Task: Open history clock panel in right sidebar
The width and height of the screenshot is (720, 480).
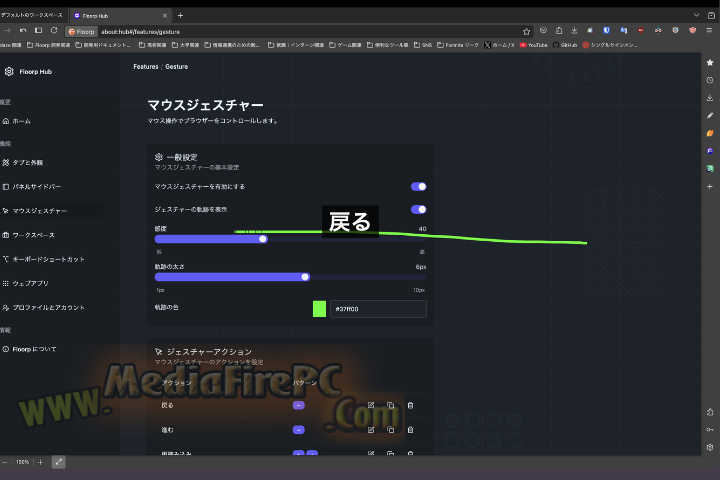Action: [x=710, y=80]
